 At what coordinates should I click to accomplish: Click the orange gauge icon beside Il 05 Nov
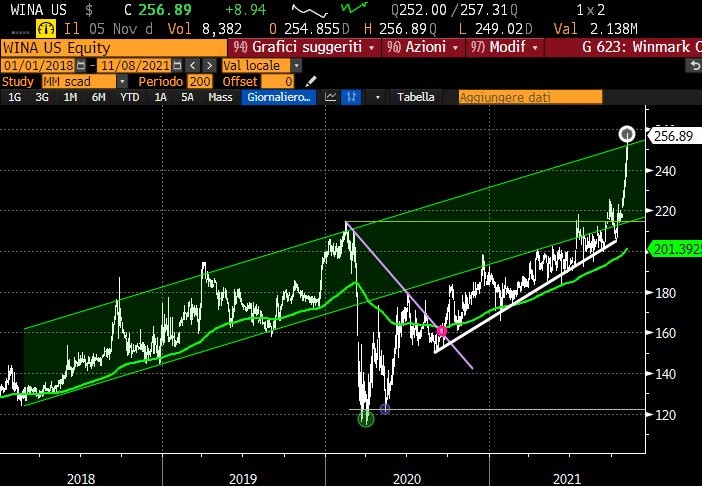(x=46, y=29)
